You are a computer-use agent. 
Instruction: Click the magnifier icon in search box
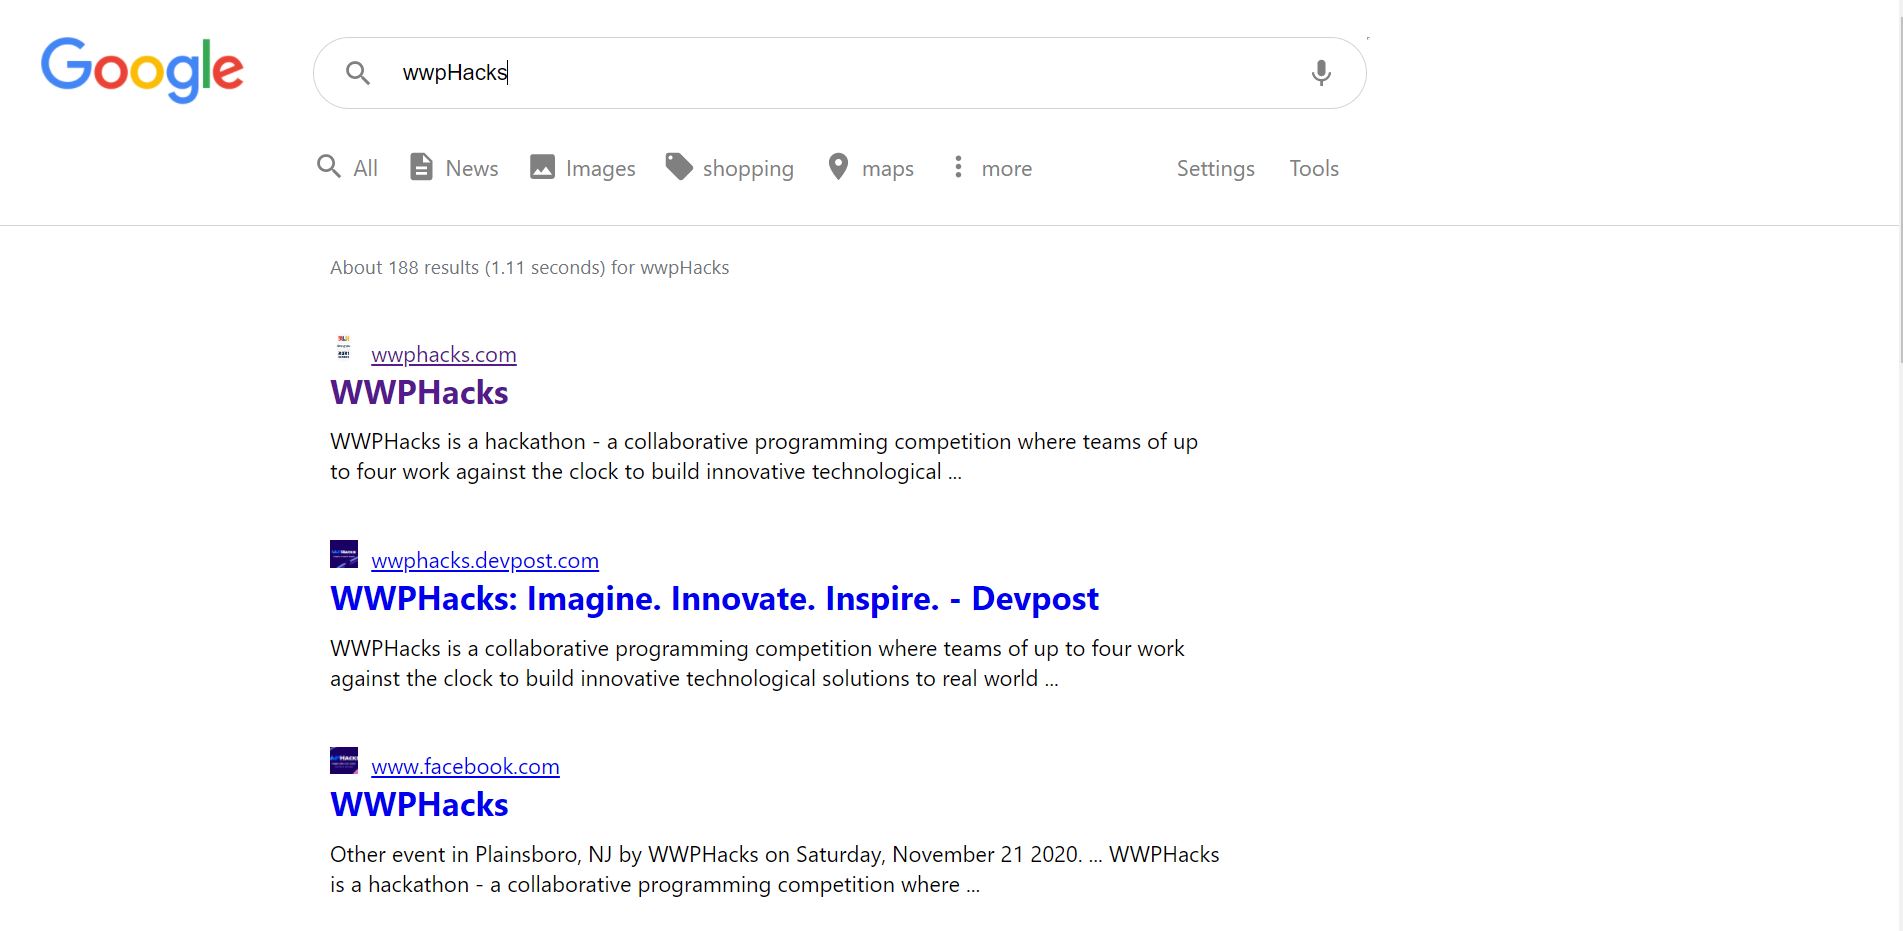pyautogui.click(x=357, y=72)
